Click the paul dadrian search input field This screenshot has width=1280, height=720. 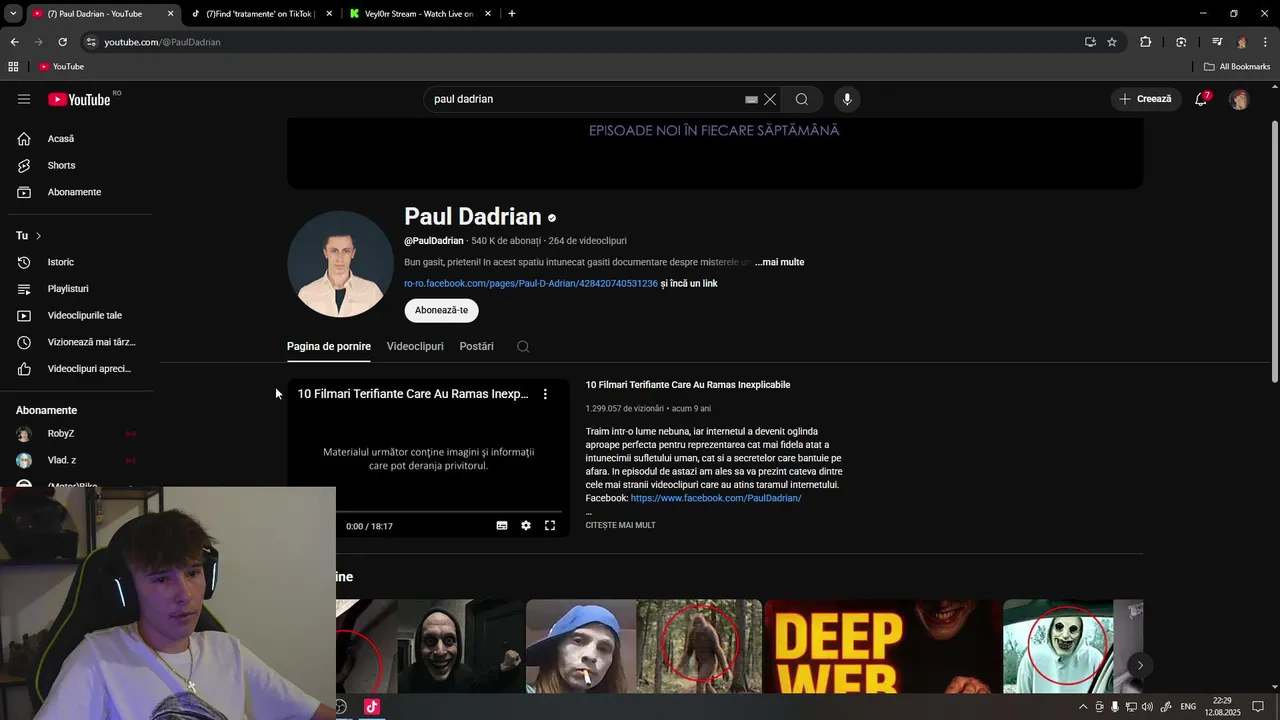585,99
